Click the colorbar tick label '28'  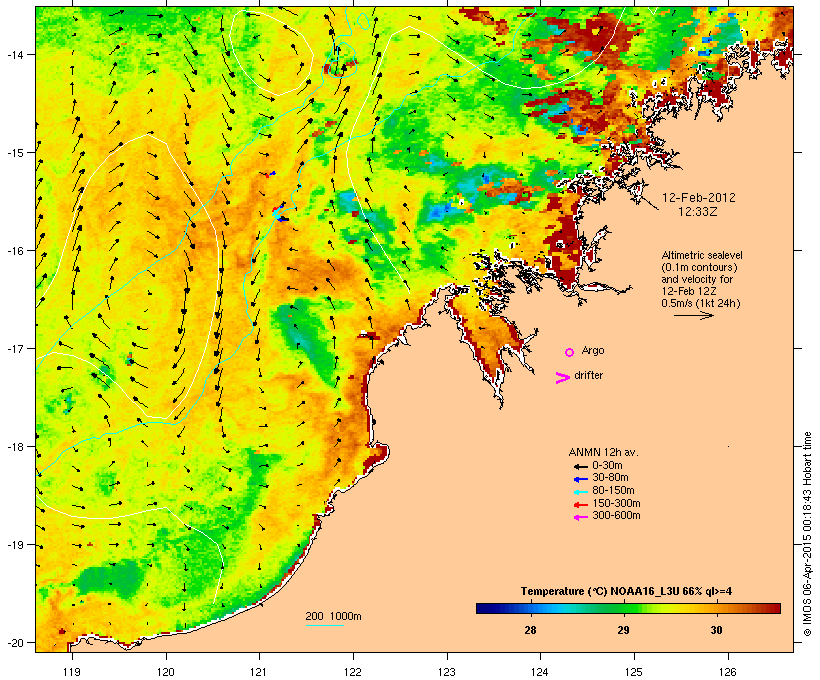tap(530, 630)
